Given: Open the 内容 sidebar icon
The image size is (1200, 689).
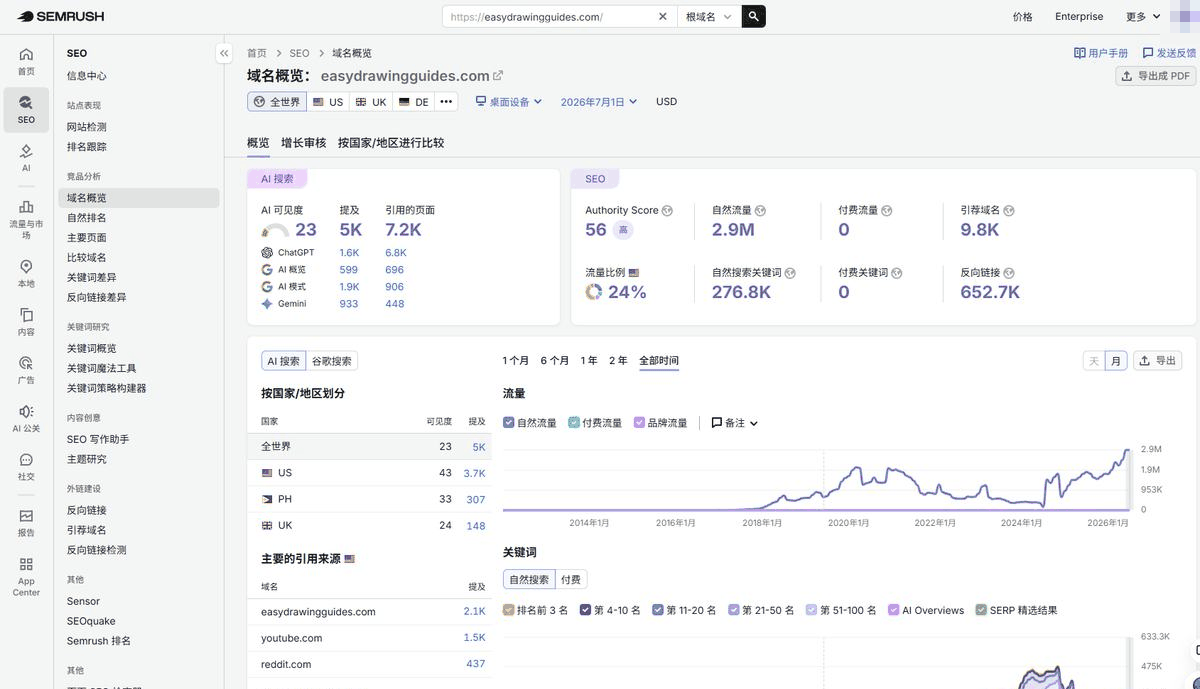Looking at the screenshot, I should click(x=26, y=322).
